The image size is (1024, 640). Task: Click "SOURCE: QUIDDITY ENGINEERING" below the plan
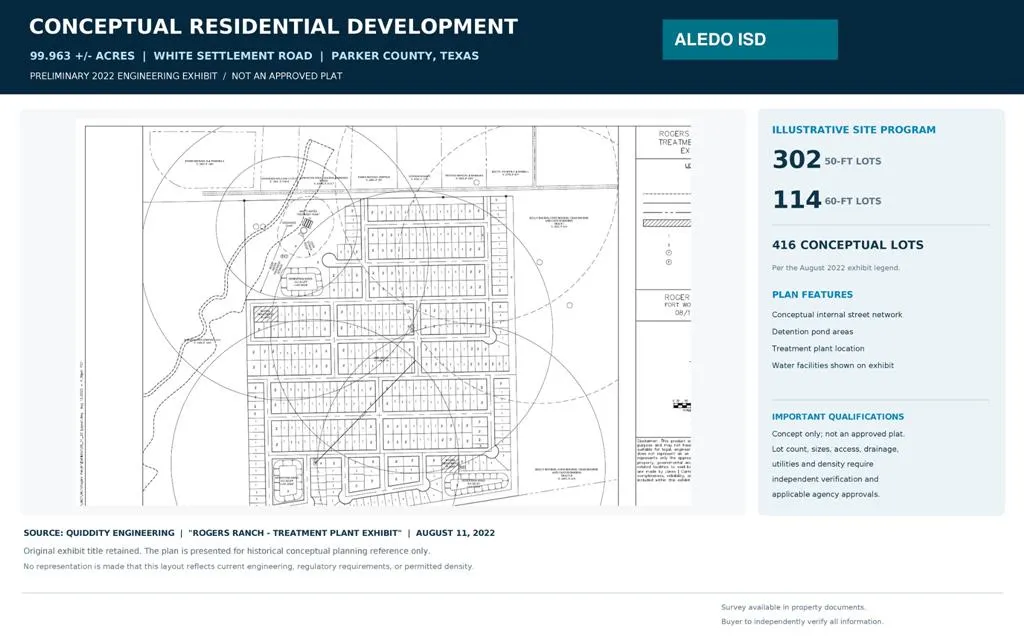point(99,533)
